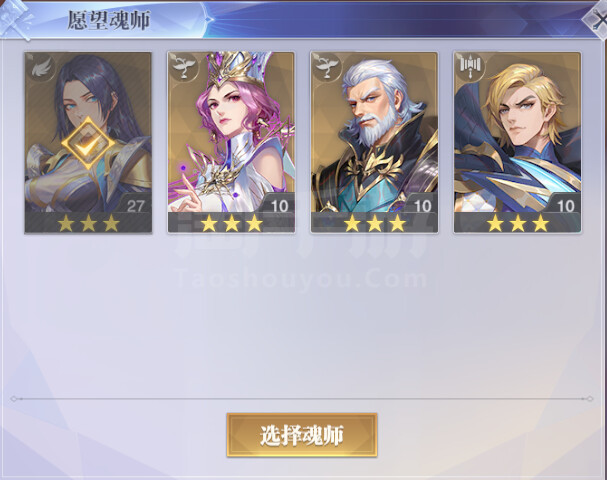Click the wing class icon on dark-haired card
The image size is (607, 480).
click(x=42, y=68)
